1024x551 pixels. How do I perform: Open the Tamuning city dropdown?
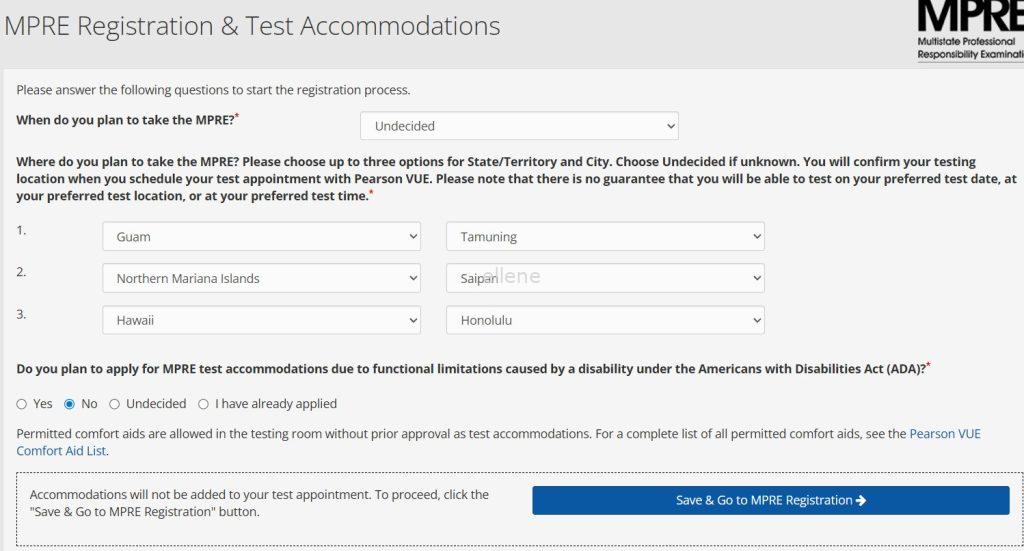[x=605, y=237]
